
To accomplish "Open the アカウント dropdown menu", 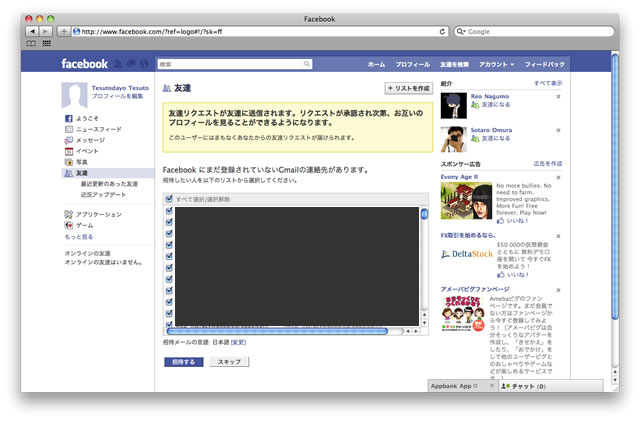I will click(496, 65).
